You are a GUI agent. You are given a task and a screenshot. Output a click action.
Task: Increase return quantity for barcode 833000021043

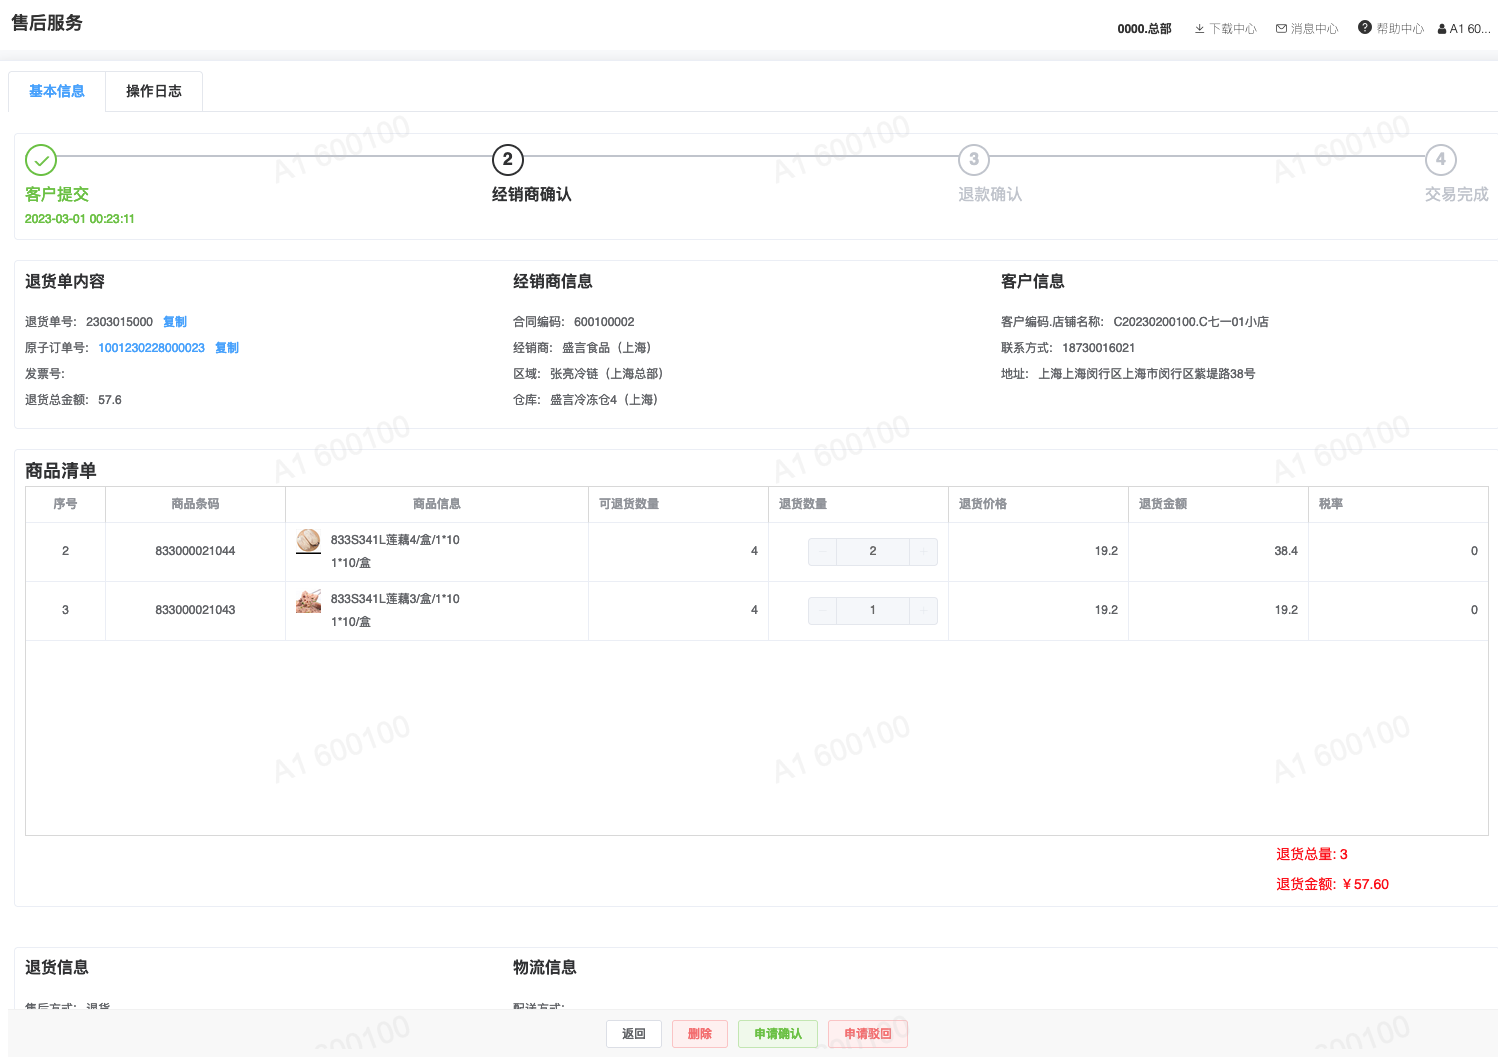[923, 611]
